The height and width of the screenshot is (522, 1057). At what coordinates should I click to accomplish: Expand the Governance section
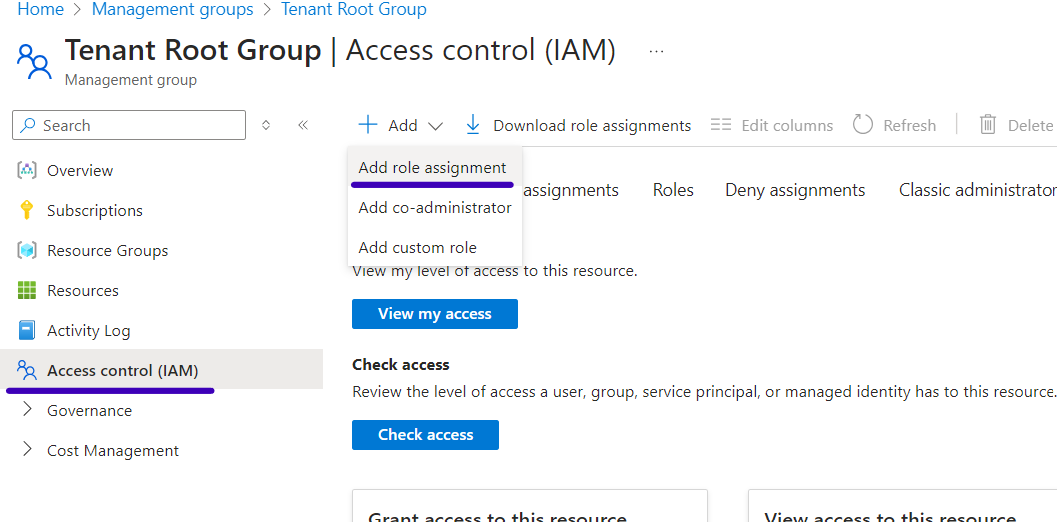point(27,410)
